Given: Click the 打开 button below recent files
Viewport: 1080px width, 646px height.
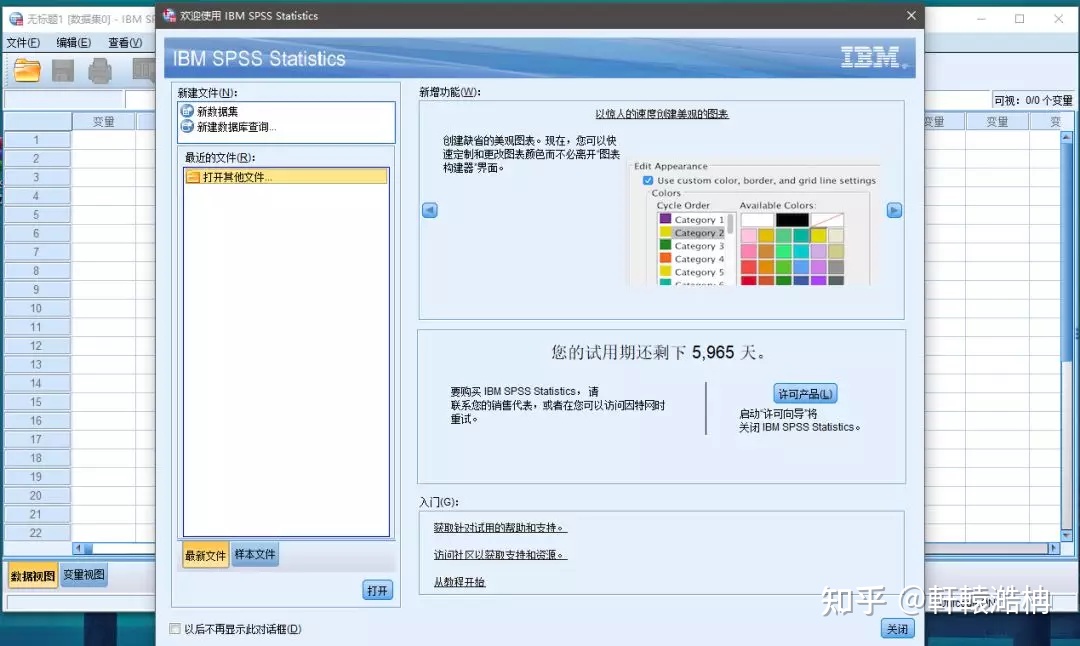Looking at the screenshot, I should click(x=377, y=590).
